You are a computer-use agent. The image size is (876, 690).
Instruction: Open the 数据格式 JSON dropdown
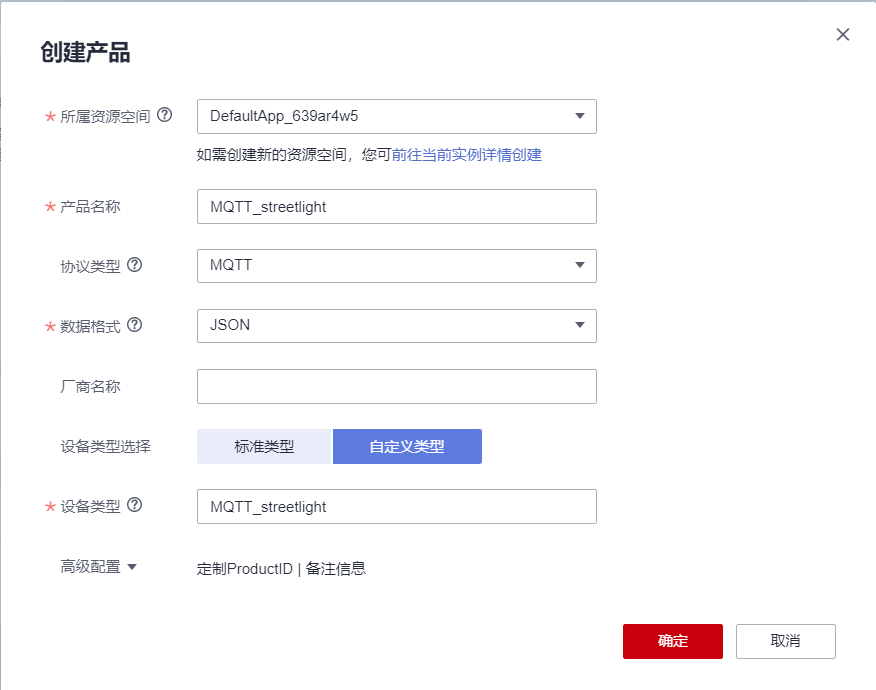[396, 326]
